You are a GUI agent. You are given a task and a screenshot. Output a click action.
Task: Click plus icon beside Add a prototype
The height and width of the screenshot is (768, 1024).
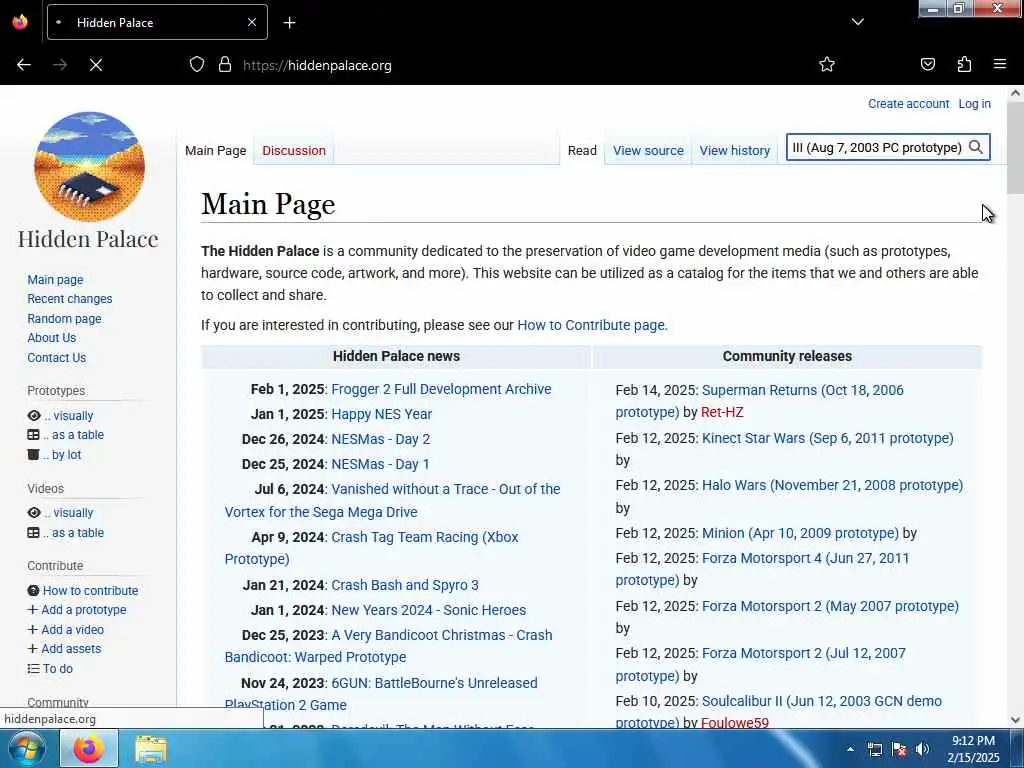tap(33, 610)
